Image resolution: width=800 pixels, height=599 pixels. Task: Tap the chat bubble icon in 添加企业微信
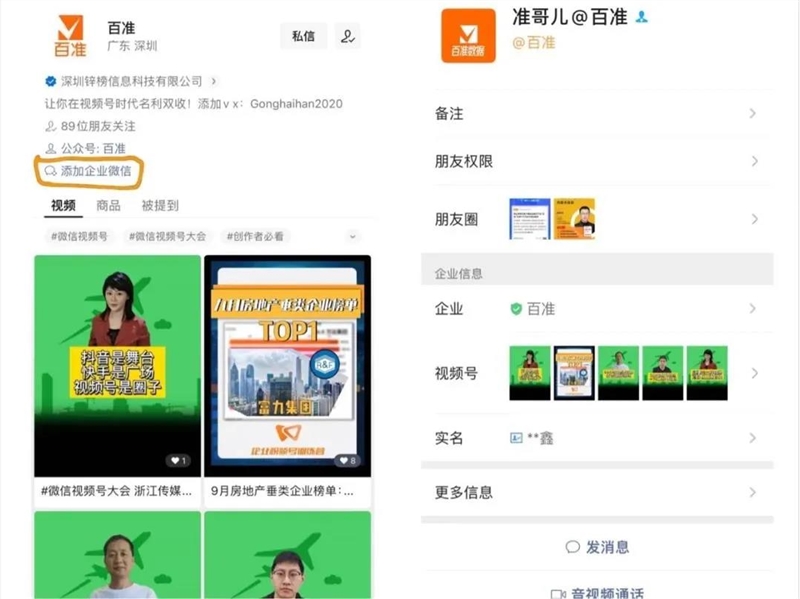coord(50,170)
